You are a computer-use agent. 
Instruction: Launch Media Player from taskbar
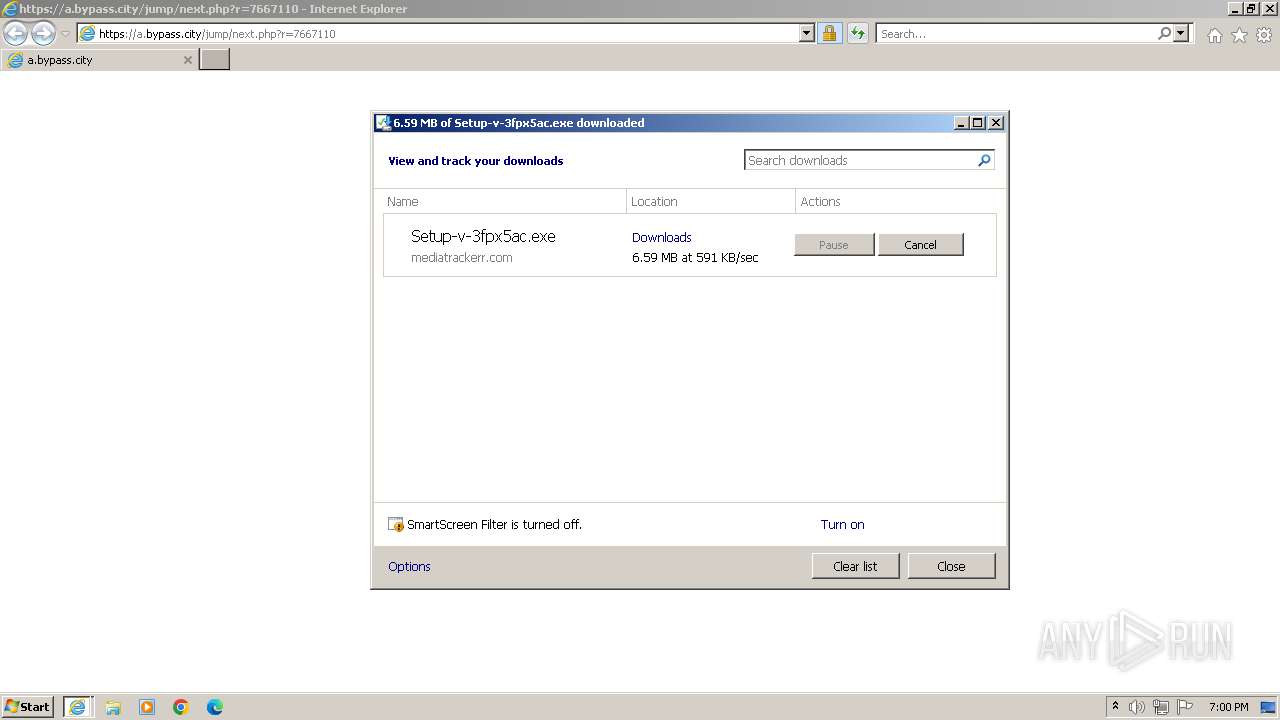(147, 707)
